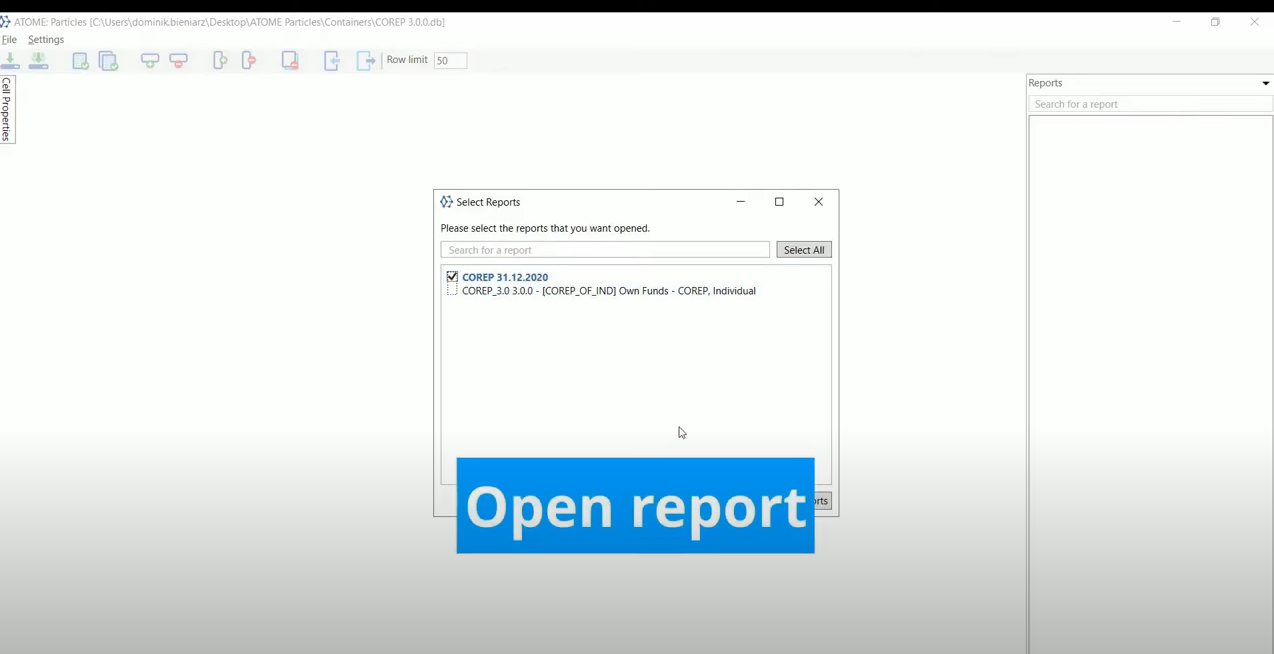Minimize the ATOME main window
Image resolution: width=1274 pixels, height=654 pixels.
pyautogui.click(x=1177, y=22)
